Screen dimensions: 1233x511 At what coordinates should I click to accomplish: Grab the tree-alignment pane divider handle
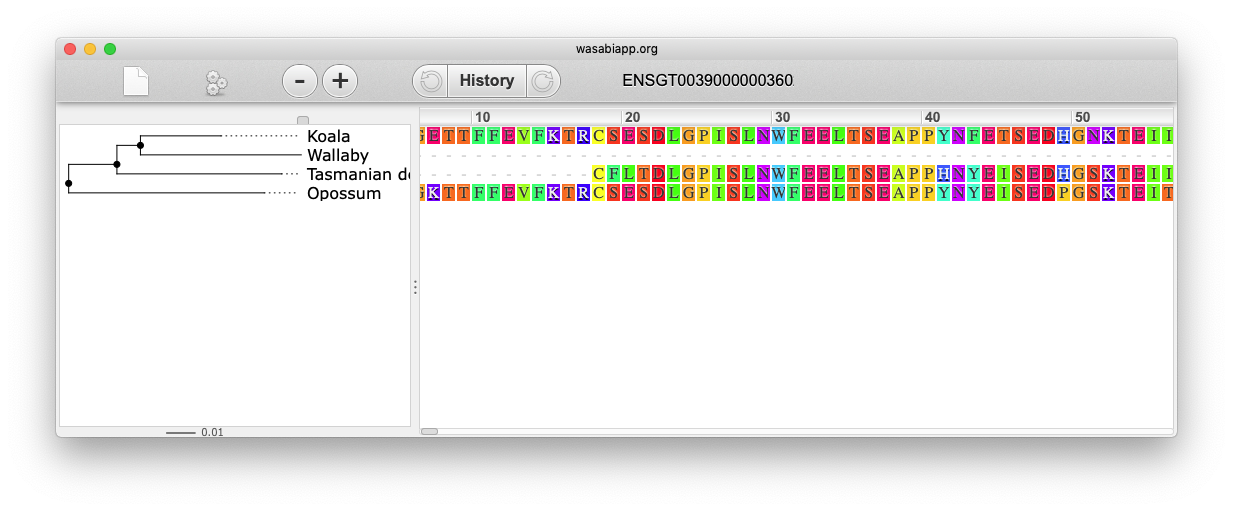click(415, 287)
